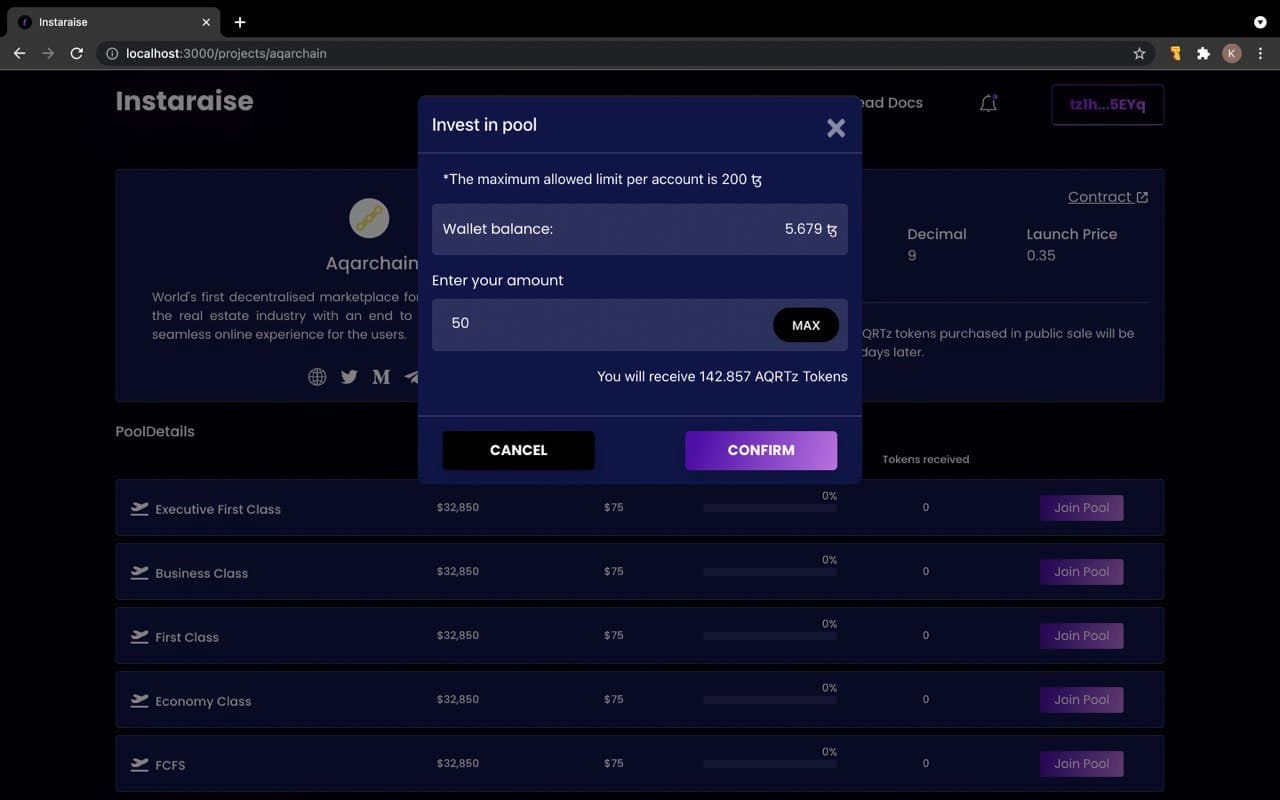Focus the amount input field
Image resolution: width=1280 pixels, height=800 pixels.
coord(640,324)
